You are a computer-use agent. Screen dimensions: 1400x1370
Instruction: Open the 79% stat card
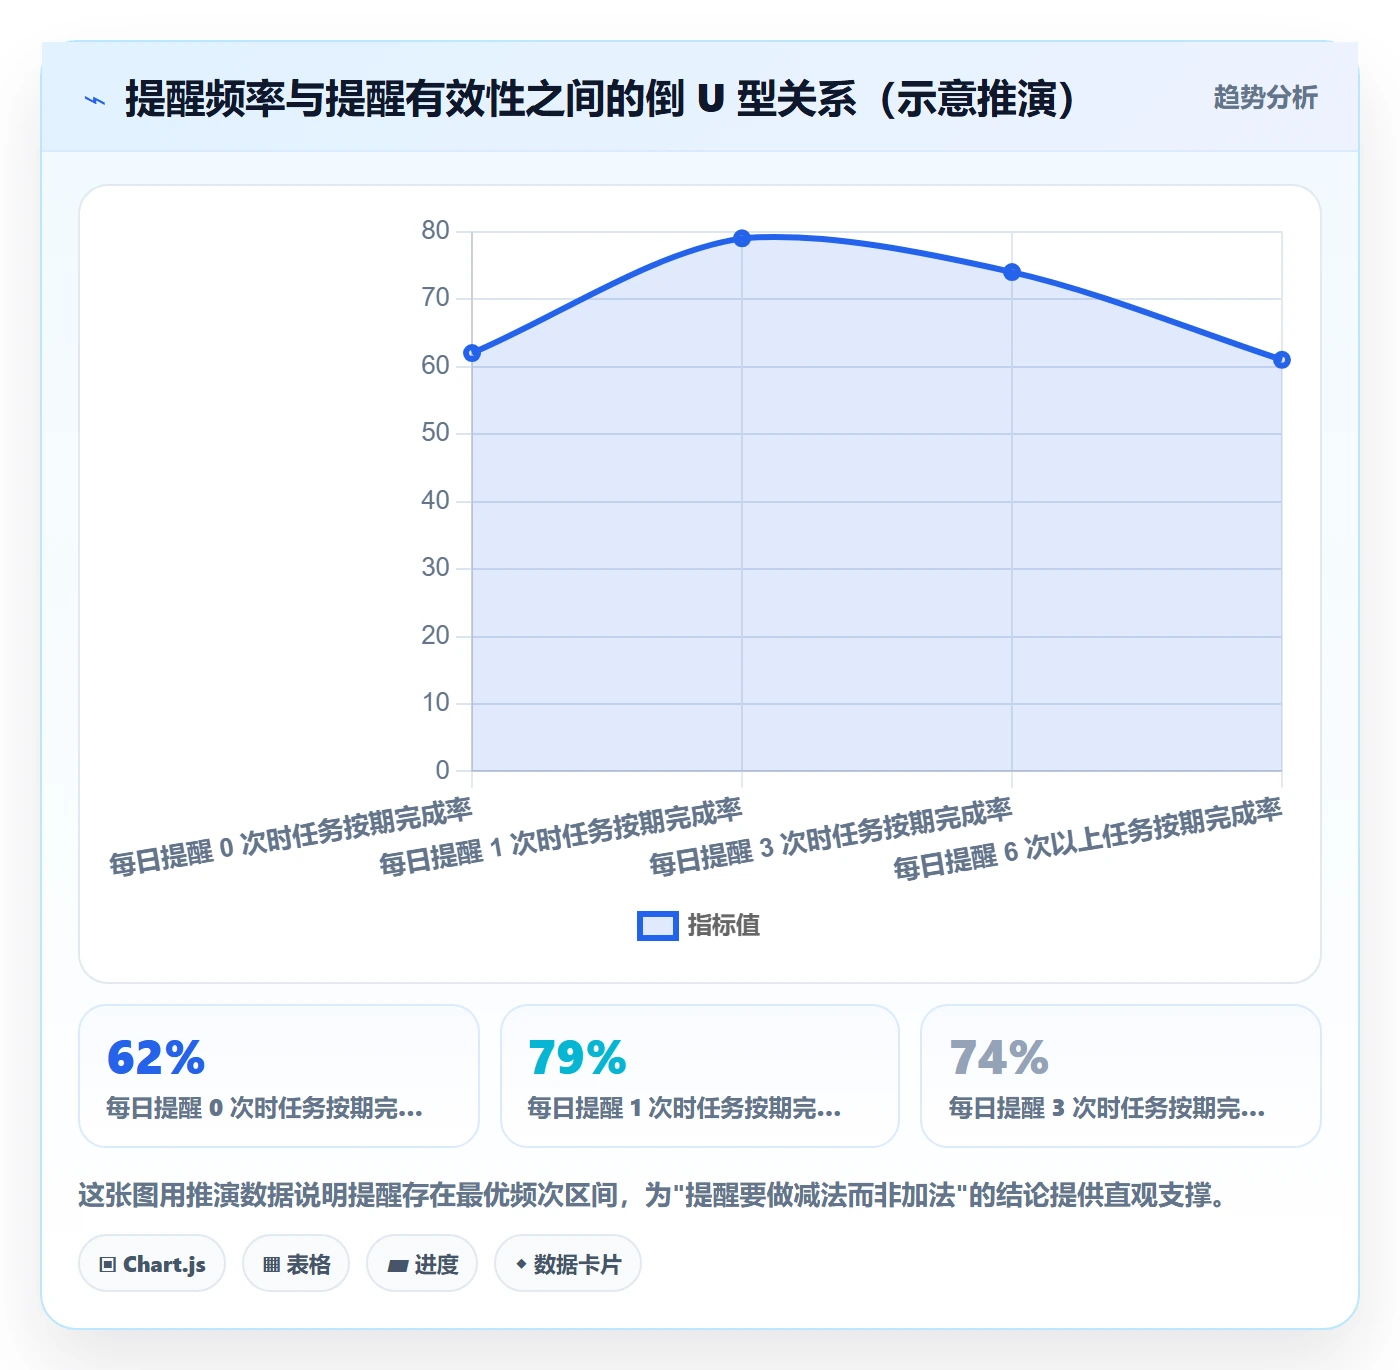[x=700, y=1076]
